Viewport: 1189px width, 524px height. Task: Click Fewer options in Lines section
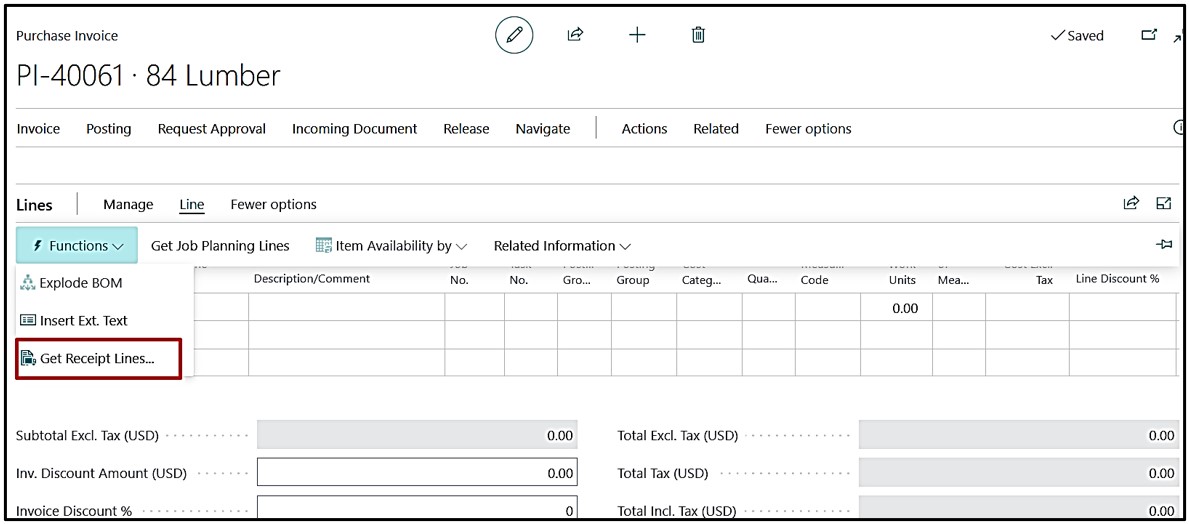[x=273, y=205]
